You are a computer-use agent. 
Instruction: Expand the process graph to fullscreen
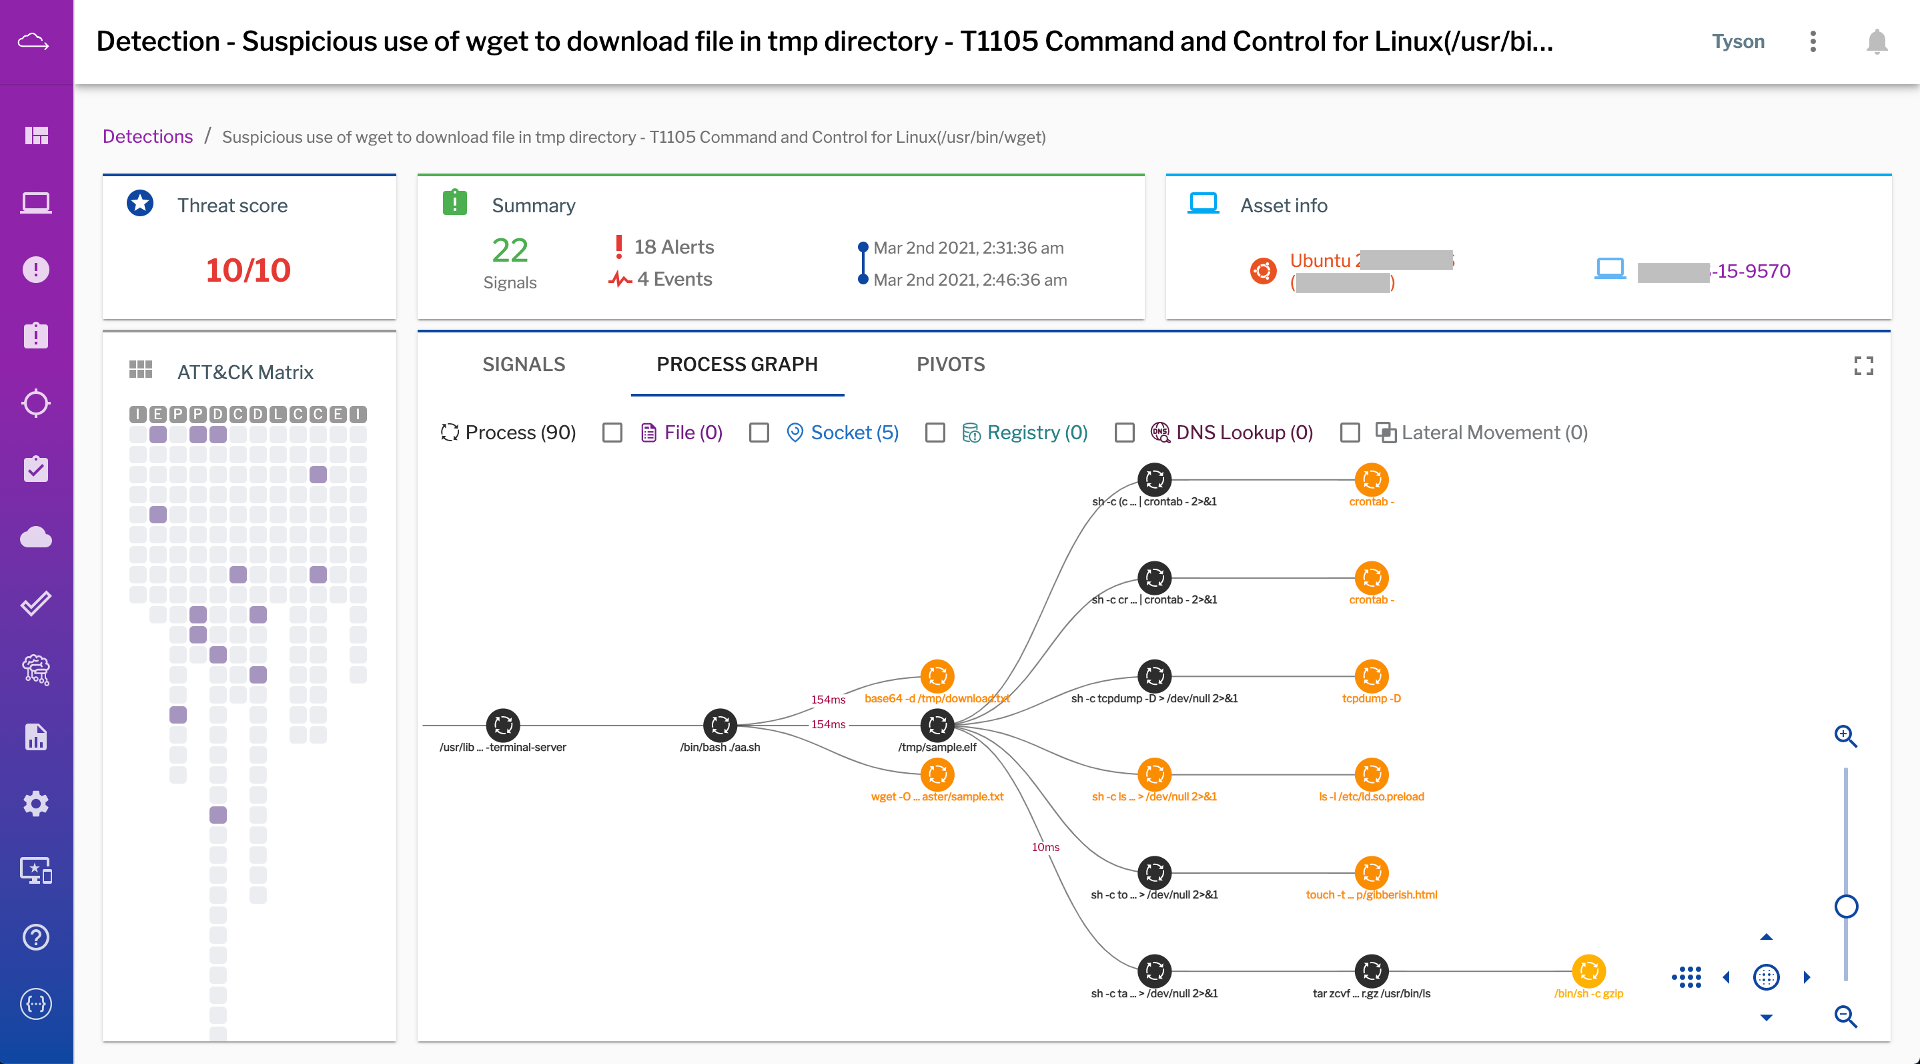[1864, 365]
